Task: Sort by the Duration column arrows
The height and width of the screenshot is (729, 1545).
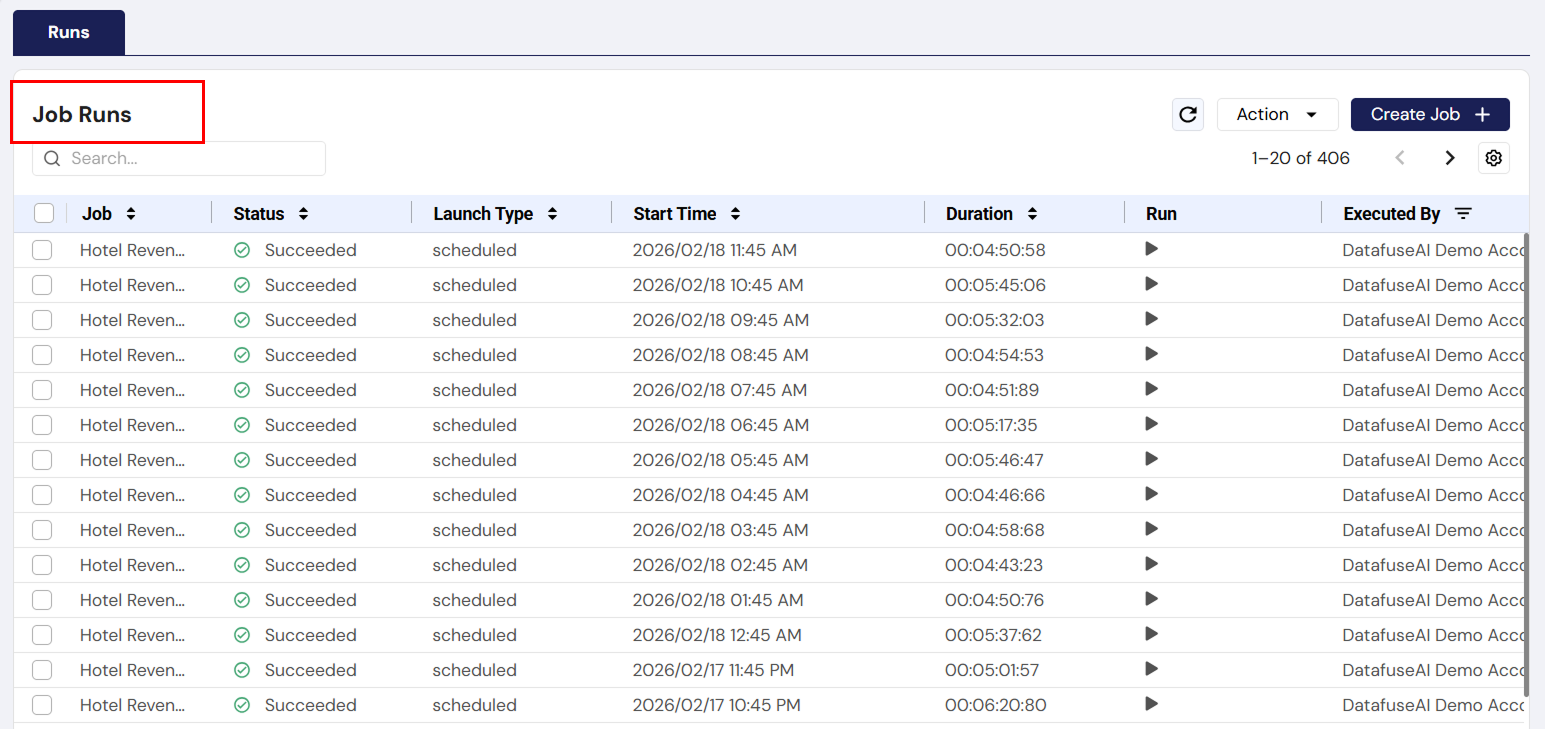Action: point(1032,213)
